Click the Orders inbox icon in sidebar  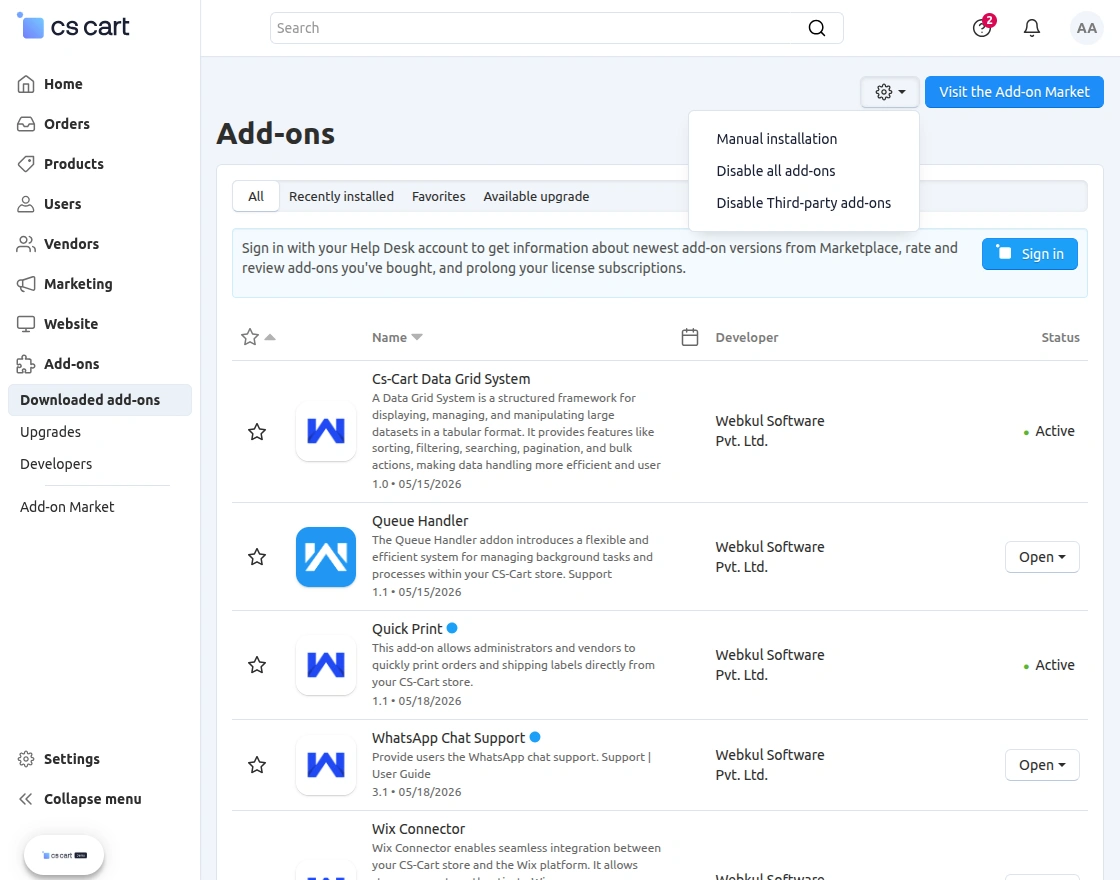point(26,124)
